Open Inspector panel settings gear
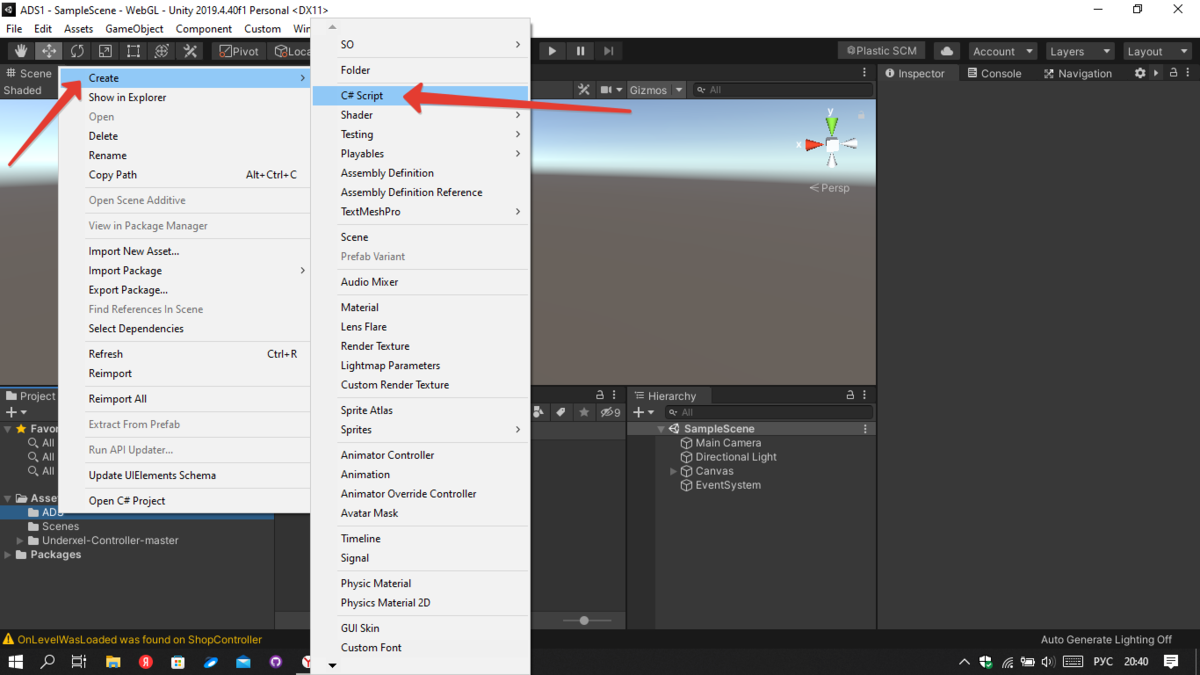The height and width of the screenshot is (675, 1200). [1140, 73]
